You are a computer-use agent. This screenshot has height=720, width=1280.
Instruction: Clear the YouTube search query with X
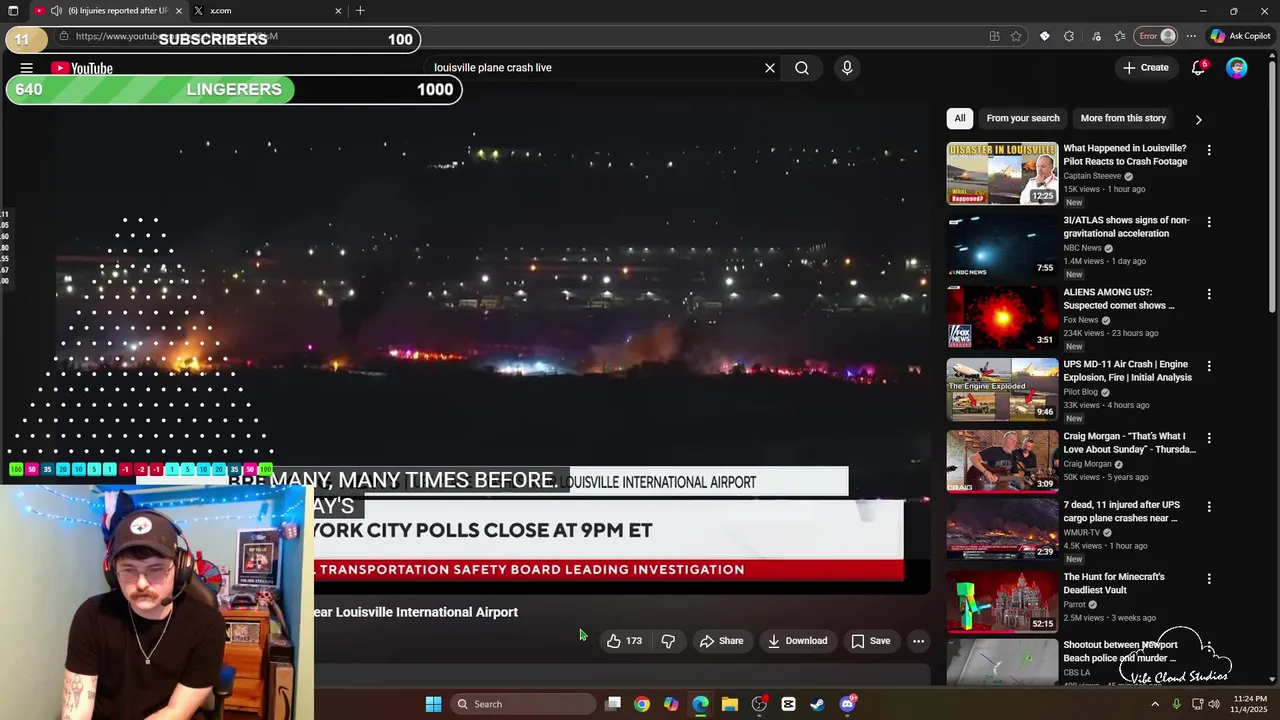tap(770, 68)
